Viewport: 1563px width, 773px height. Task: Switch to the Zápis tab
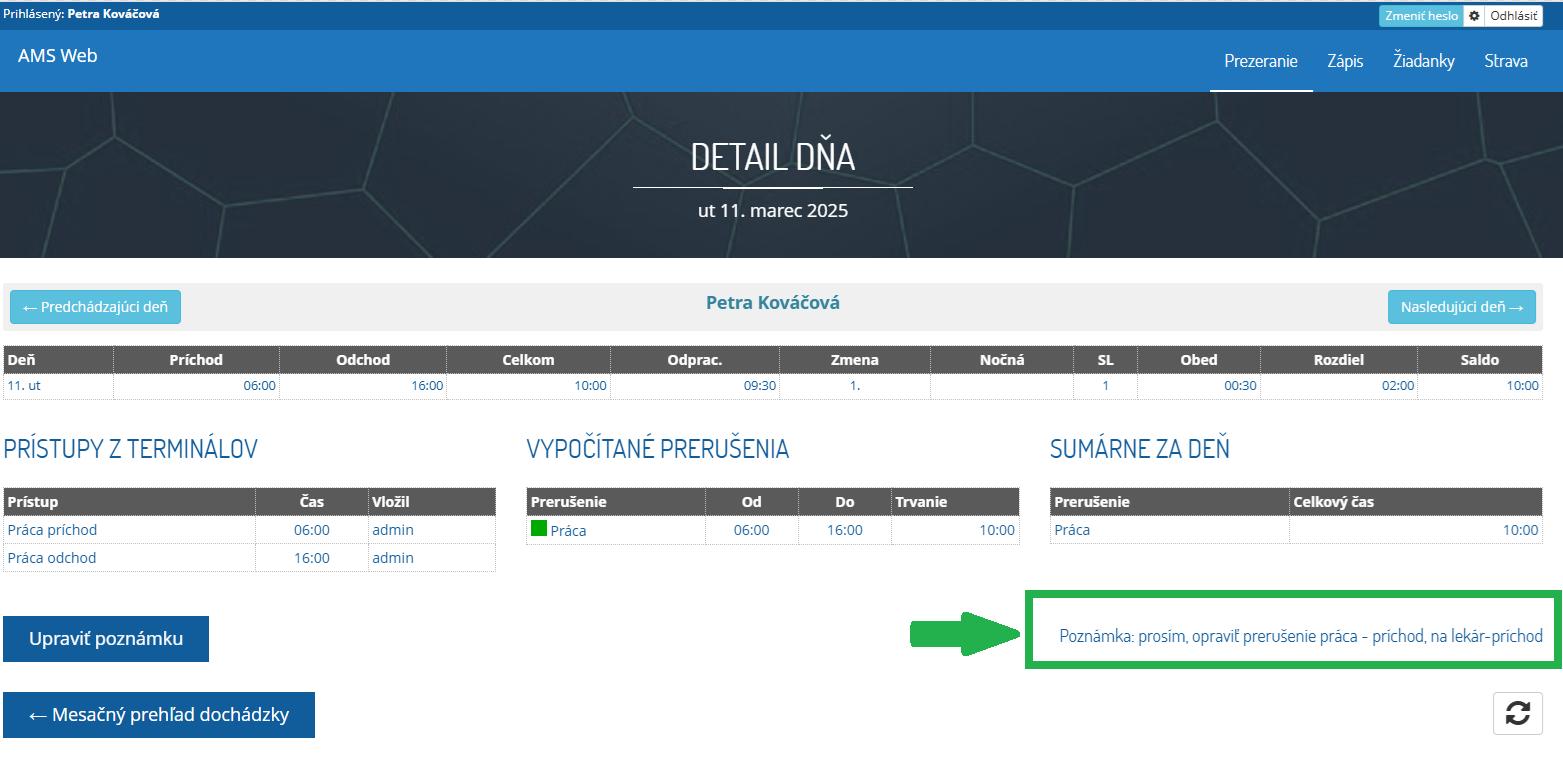[1345, 61]
